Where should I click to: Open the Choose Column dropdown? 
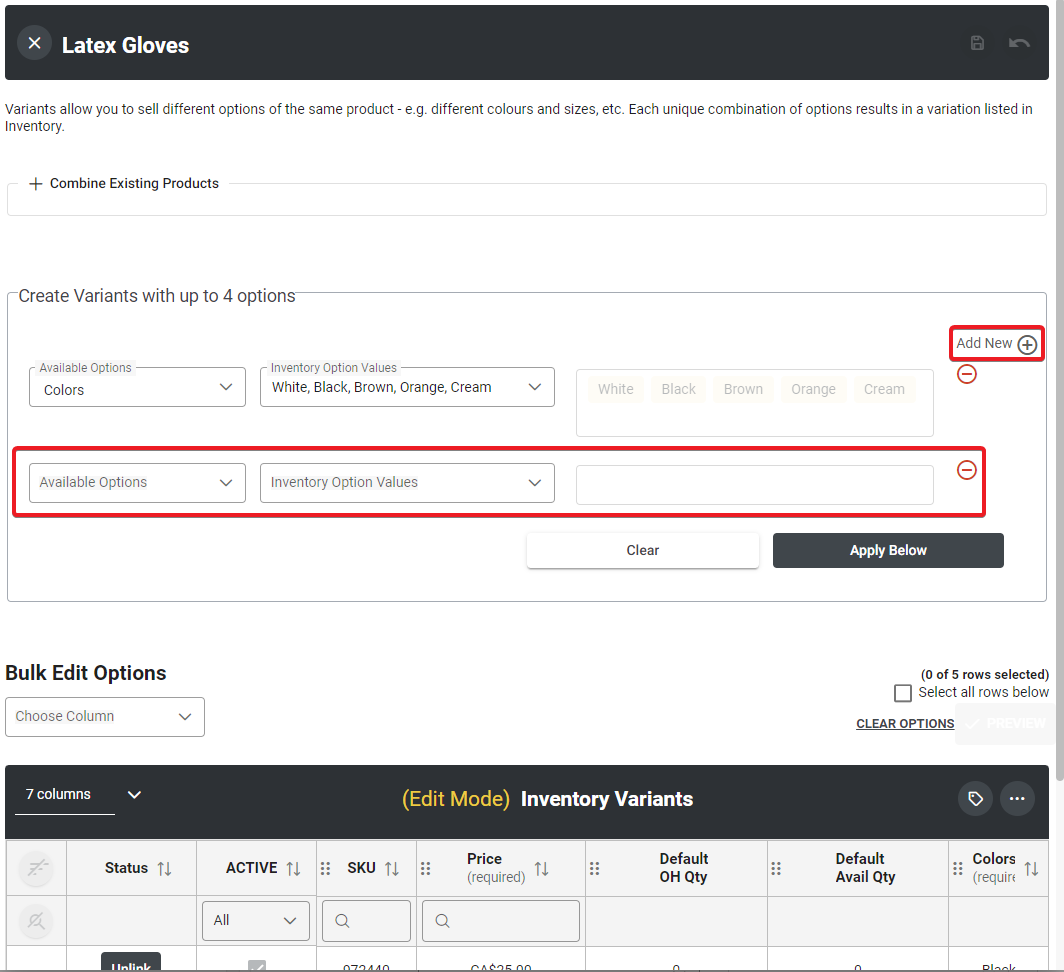tap(105, 717)
